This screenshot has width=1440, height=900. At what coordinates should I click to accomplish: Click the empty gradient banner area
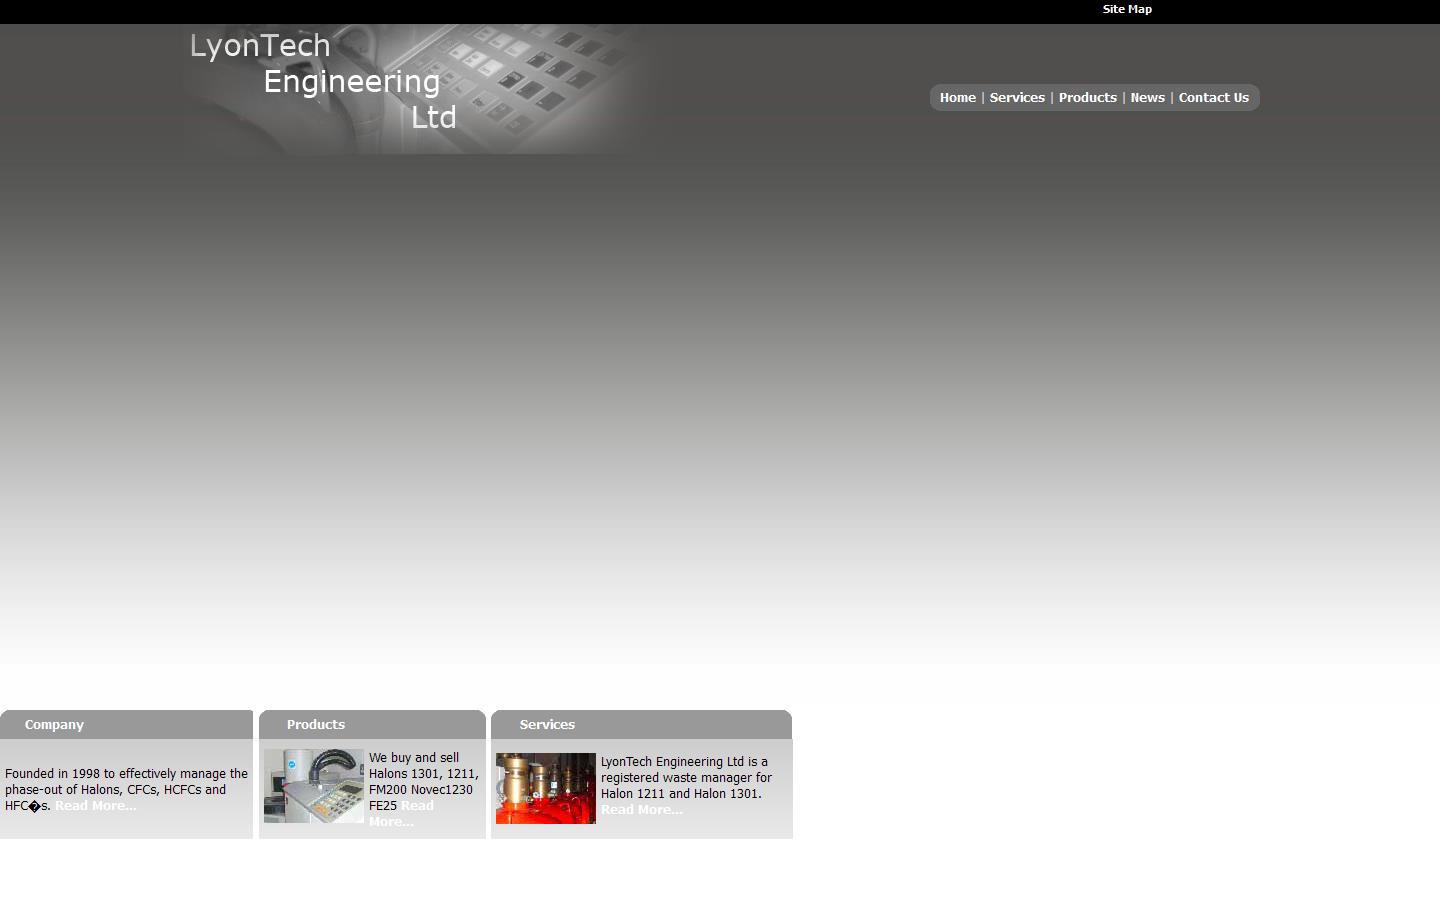(x=720, y=400)
